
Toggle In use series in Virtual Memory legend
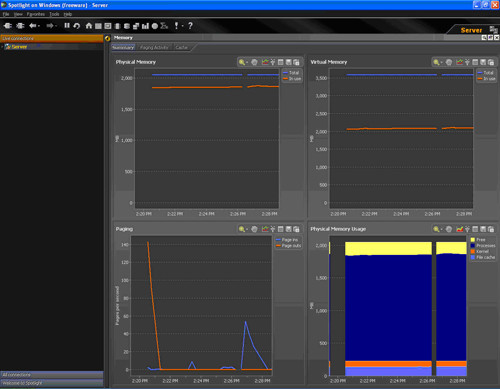pos(486,79)
